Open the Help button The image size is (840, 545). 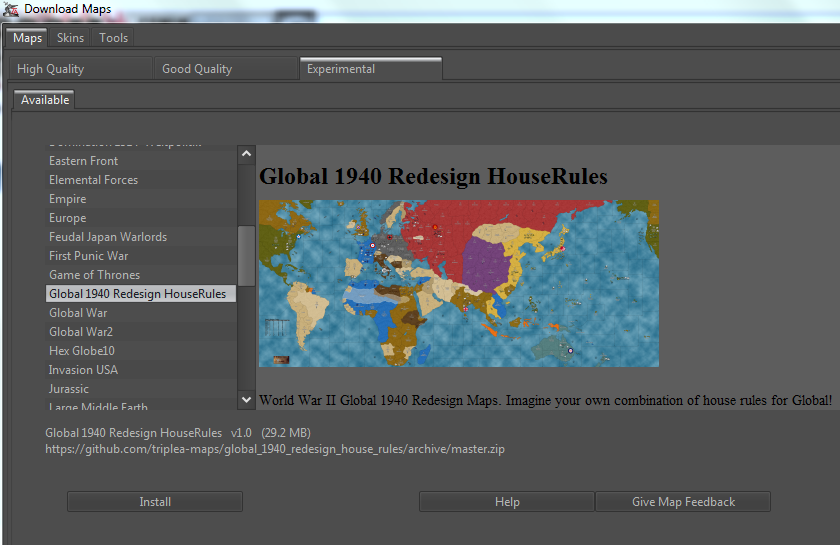507,502
